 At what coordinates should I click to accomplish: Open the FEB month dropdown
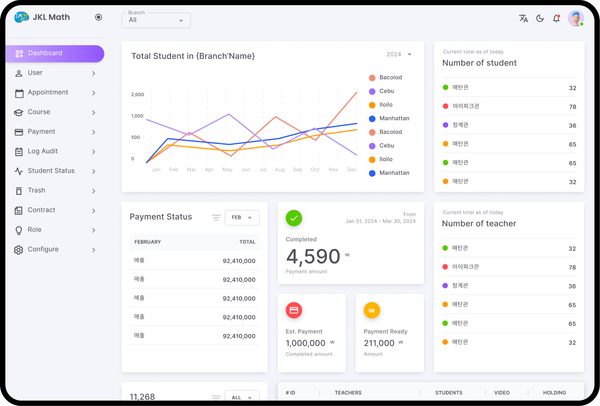click(242, 217)
